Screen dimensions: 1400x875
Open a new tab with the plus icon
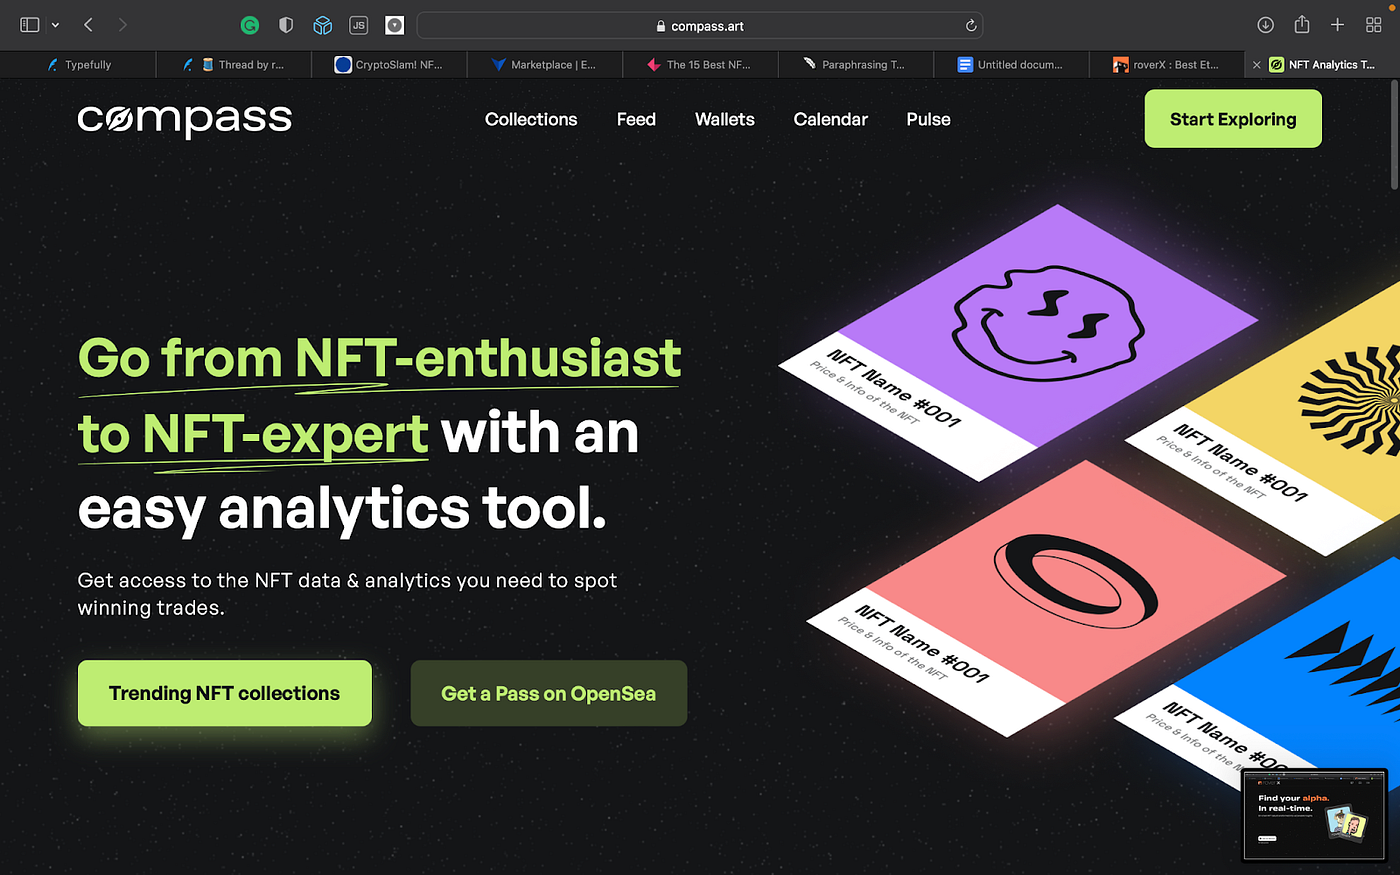pyautogui.click(x=1337, y=25)
